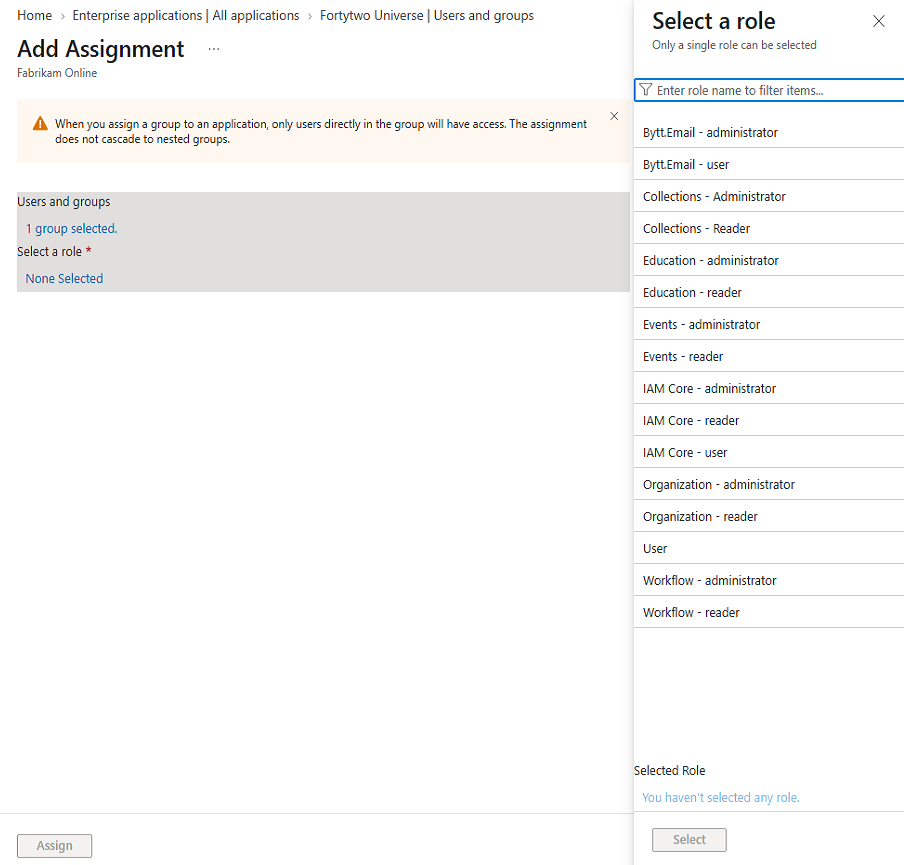904x865 pixels.
Task: Open the 1 group selected link
Action: 71,228
